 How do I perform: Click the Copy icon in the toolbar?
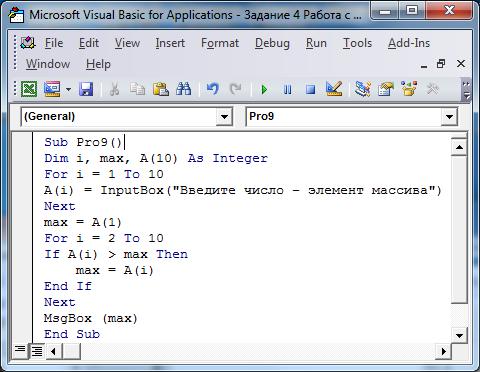click(x=137, y=89)
